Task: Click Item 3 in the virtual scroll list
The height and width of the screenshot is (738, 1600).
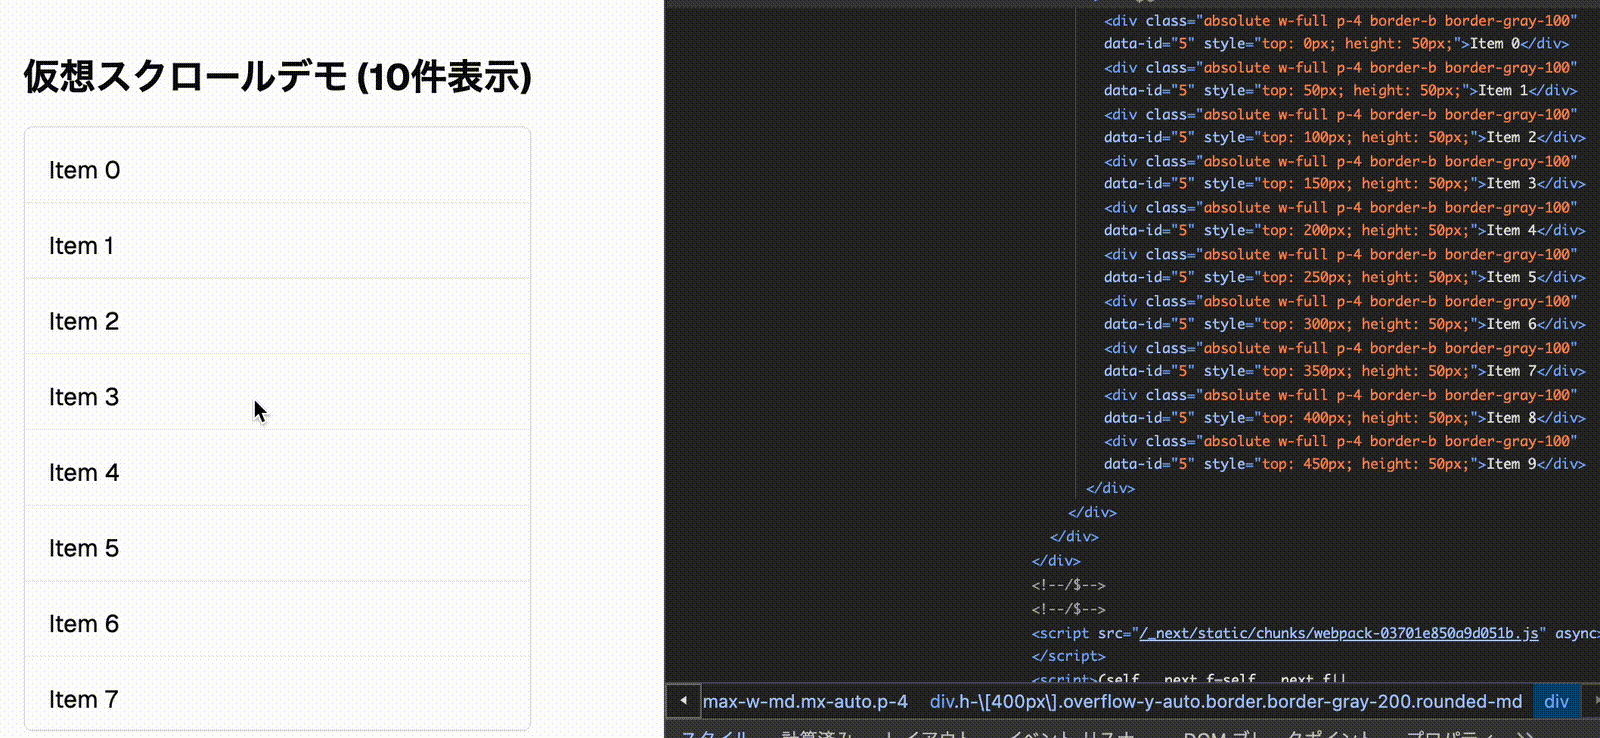Action: [x=277, y=393]
